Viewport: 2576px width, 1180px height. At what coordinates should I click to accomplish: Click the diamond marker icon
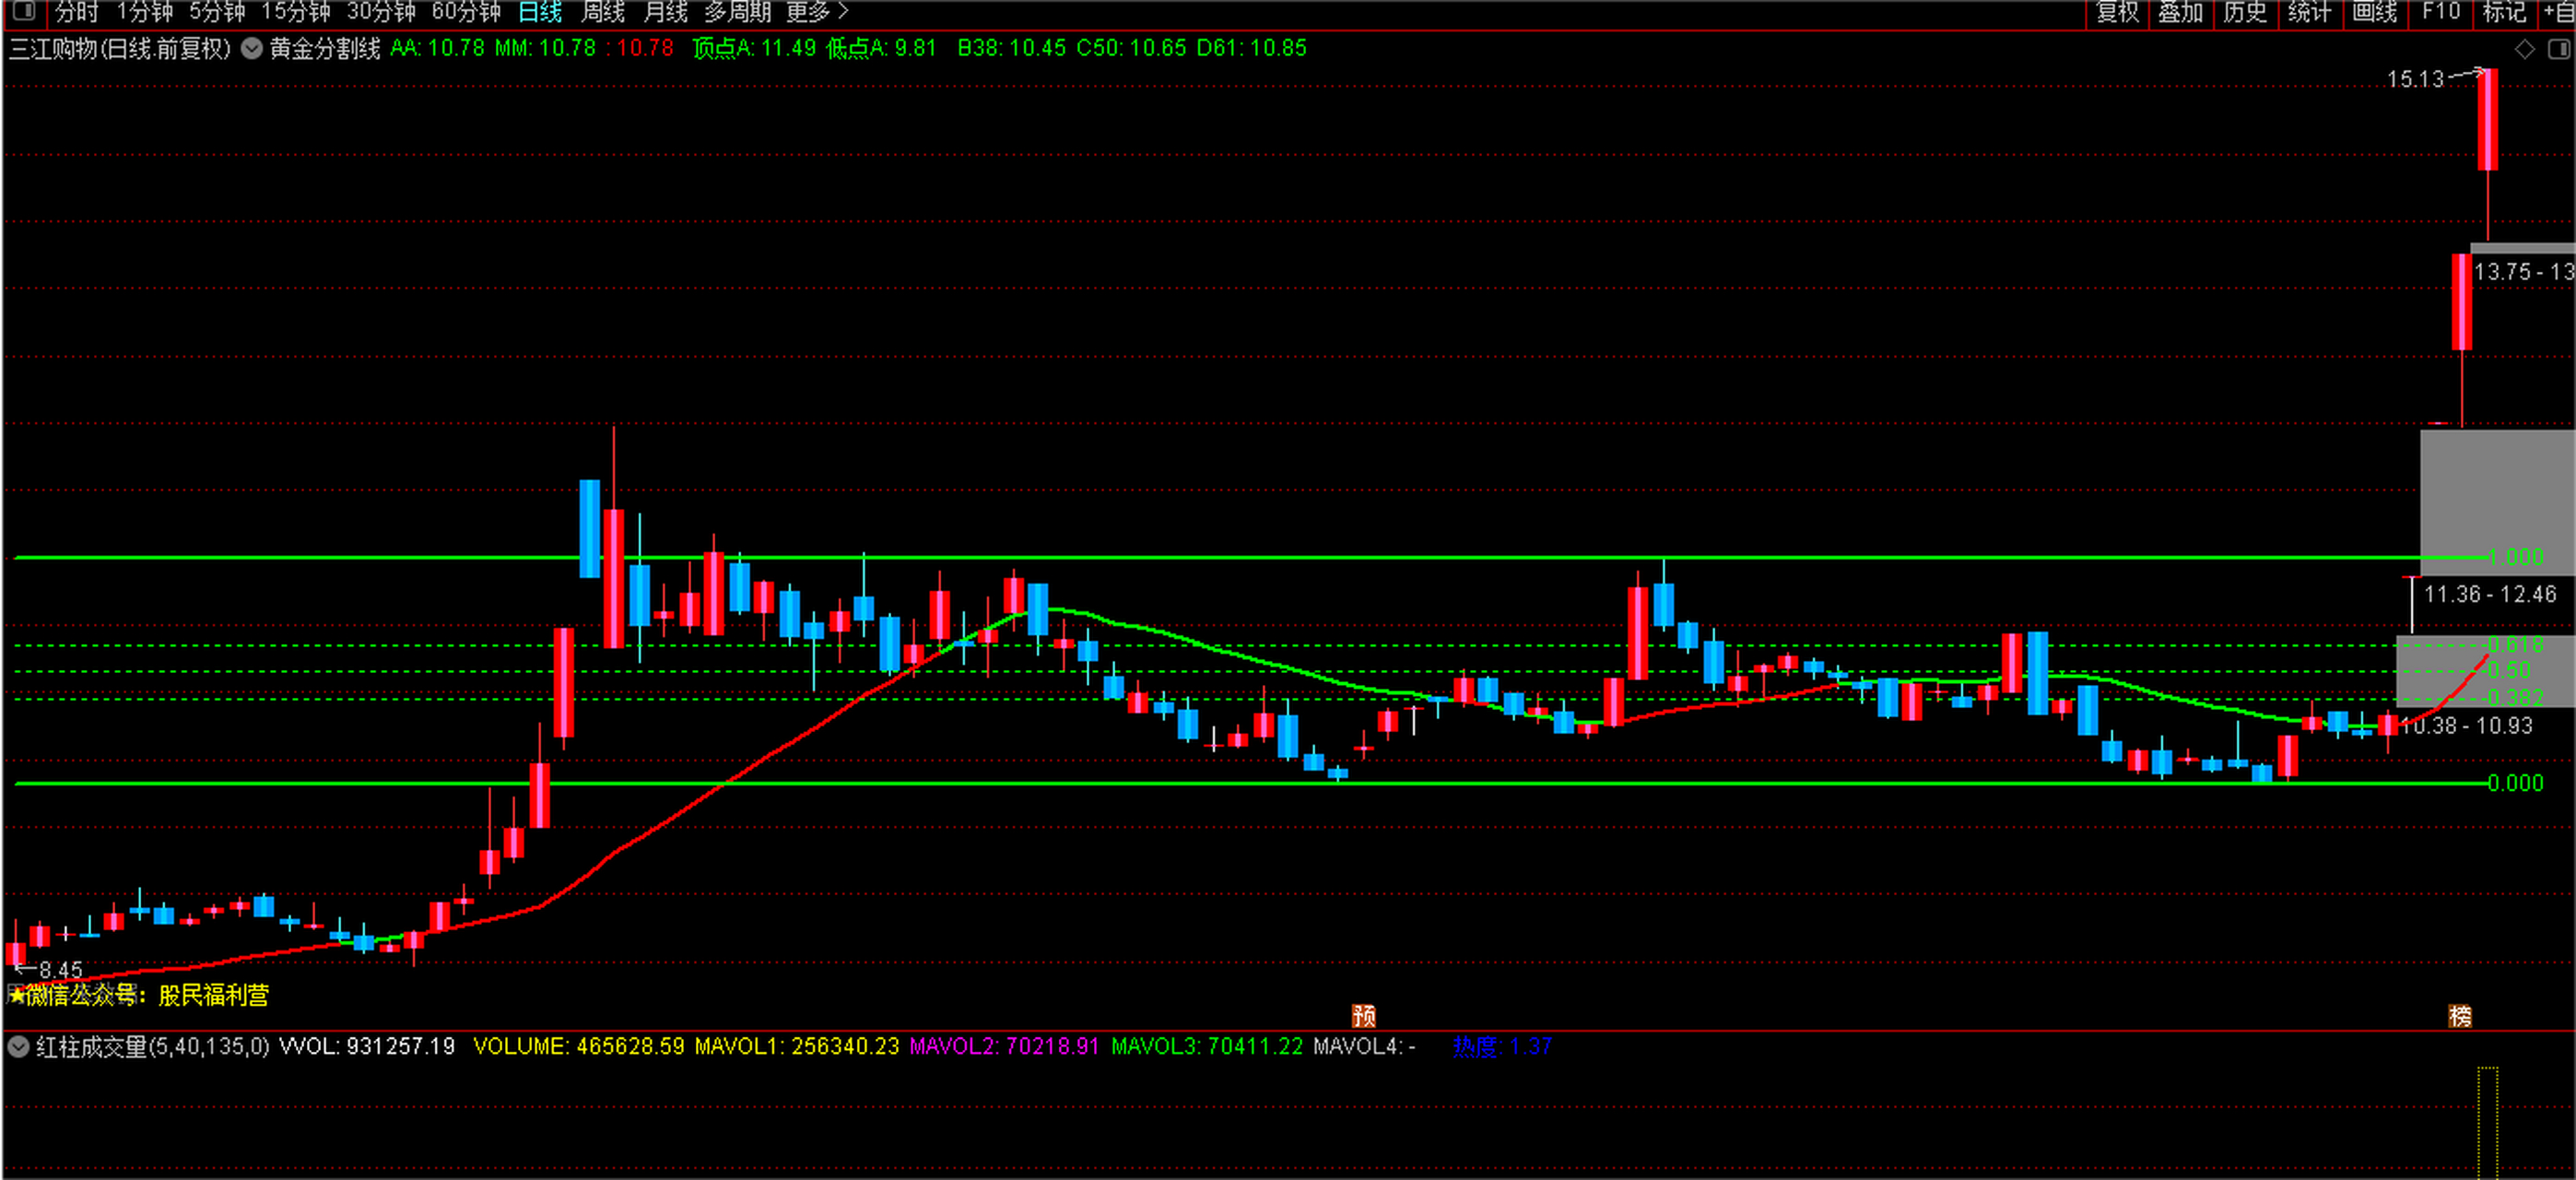point(2524,49)
